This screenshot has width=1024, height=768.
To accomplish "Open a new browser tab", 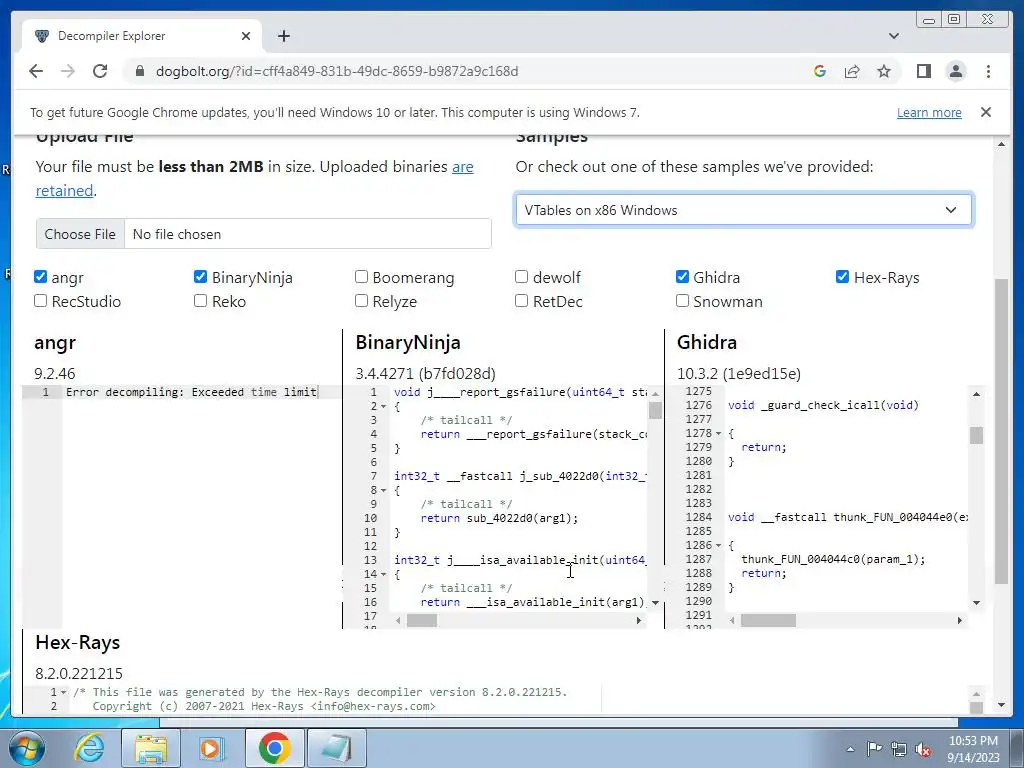I will point(283,36).
